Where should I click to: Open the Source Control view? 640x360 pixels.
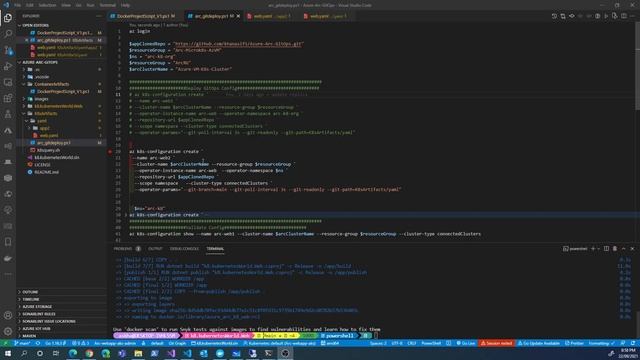(x=8, y=50)
